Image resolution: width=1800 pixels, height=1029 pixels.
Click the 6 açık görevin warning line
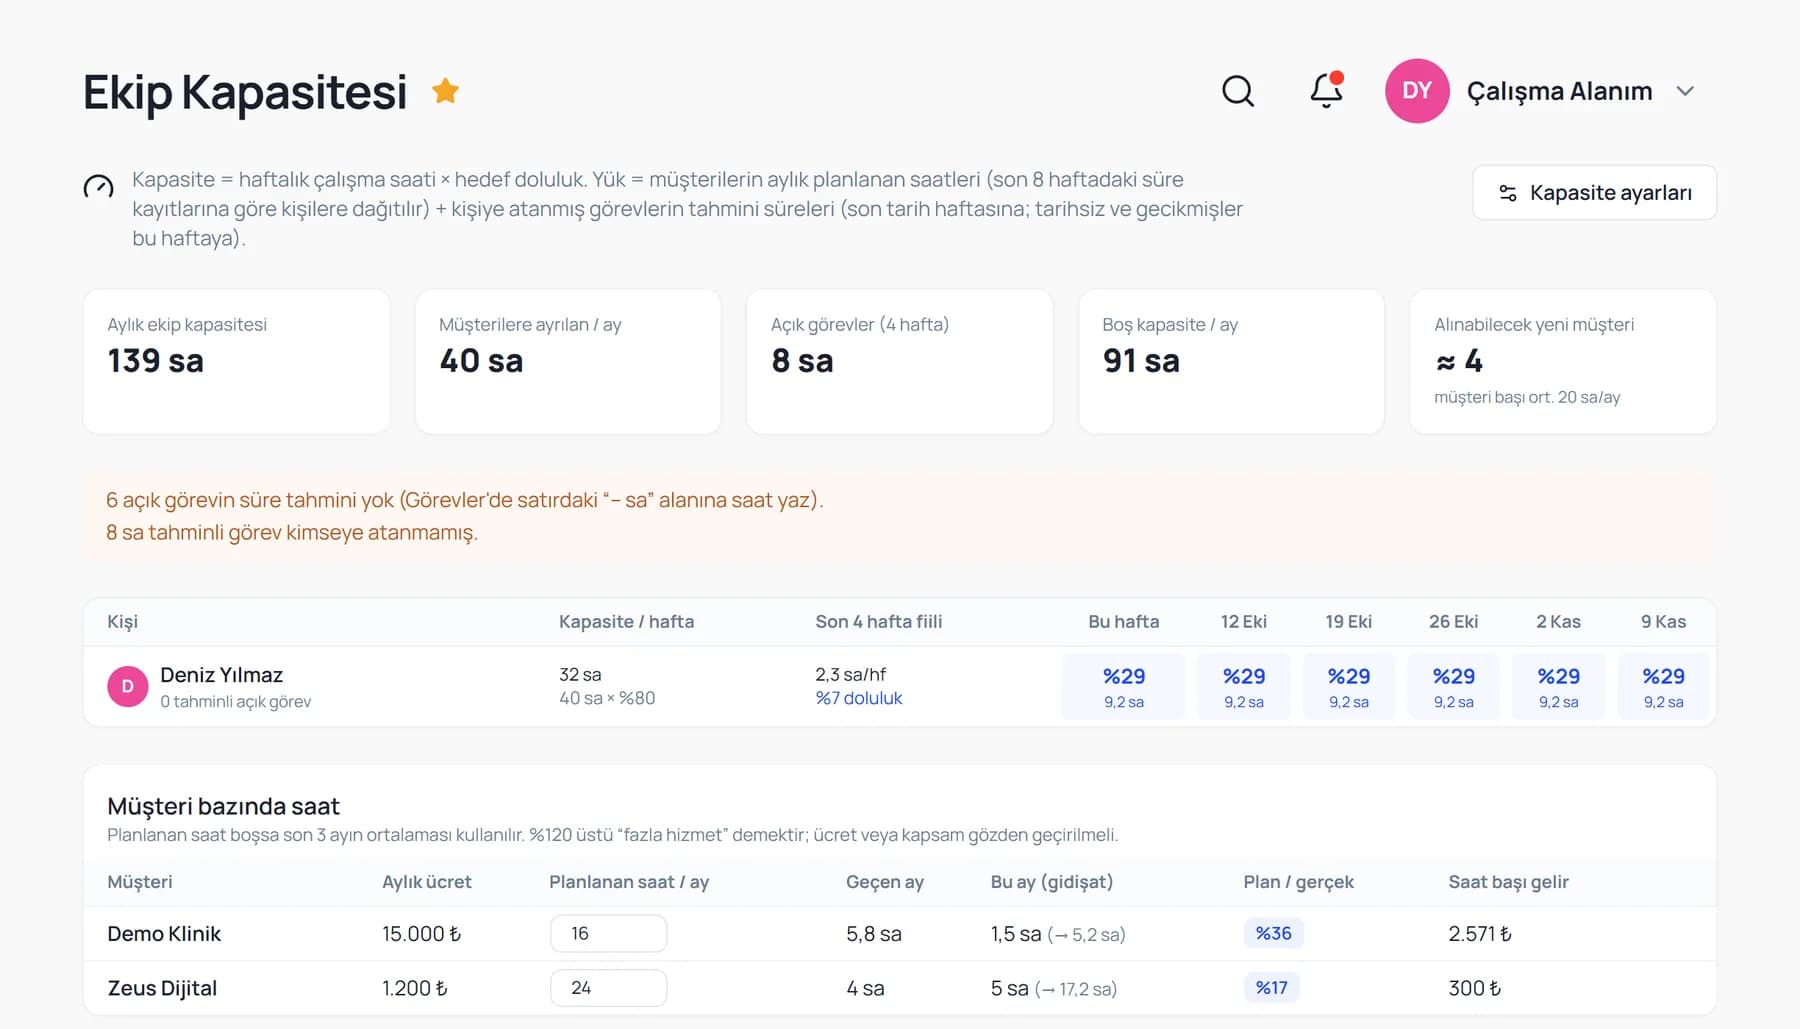pyautogui.click(x=465, y=500)
